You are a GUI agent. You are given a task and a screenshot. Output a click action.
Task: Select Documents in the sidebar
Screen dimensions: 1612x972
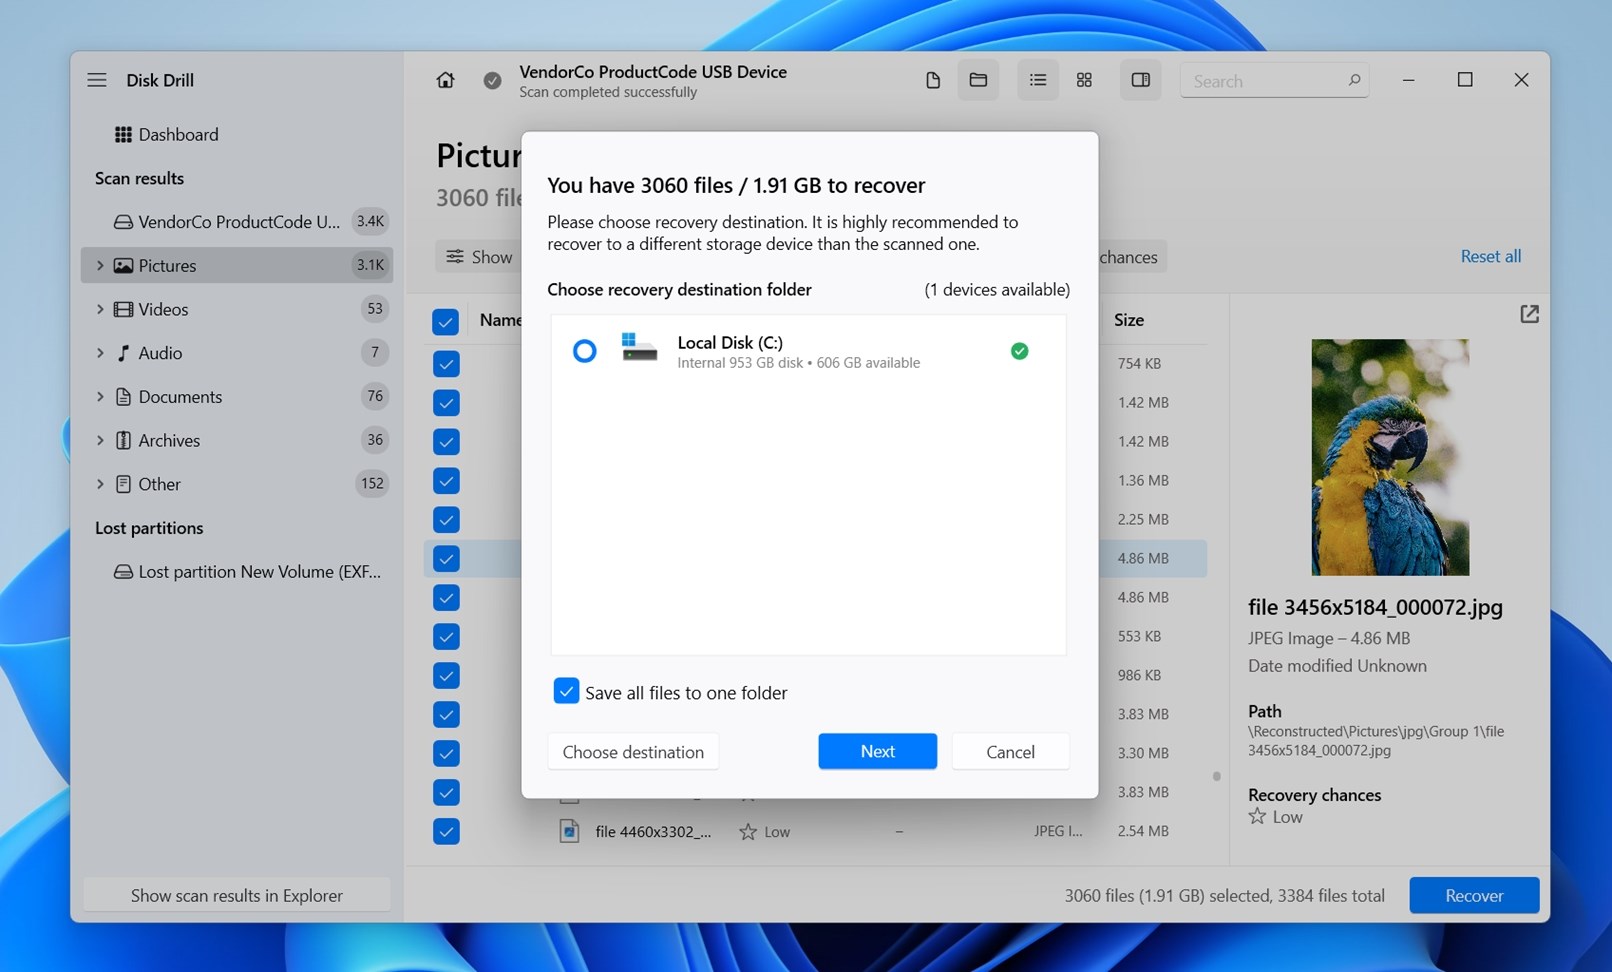(x=237, y=397)
